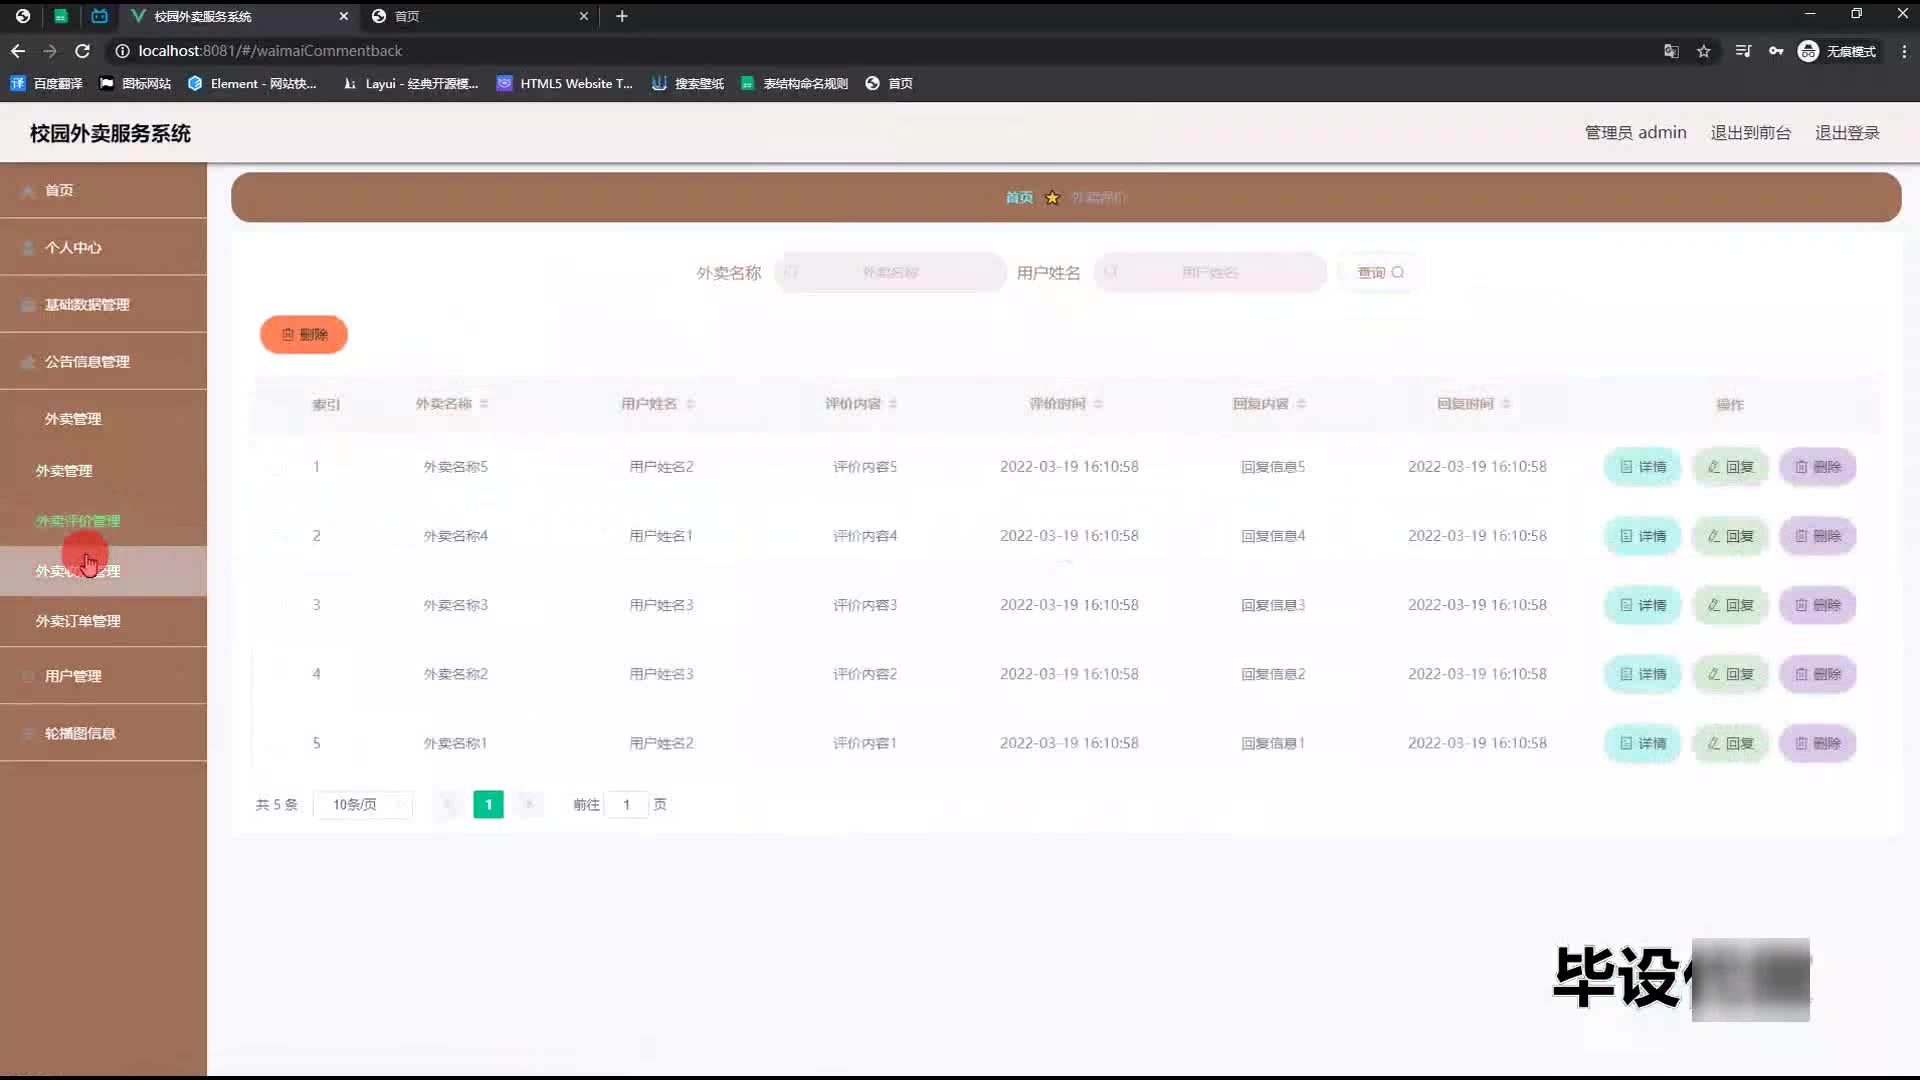Screen dimensions: 1920x1080
Task: Expand 用户管理 in the sidebar
Action: pyautogui.click(x=103, y=676)
